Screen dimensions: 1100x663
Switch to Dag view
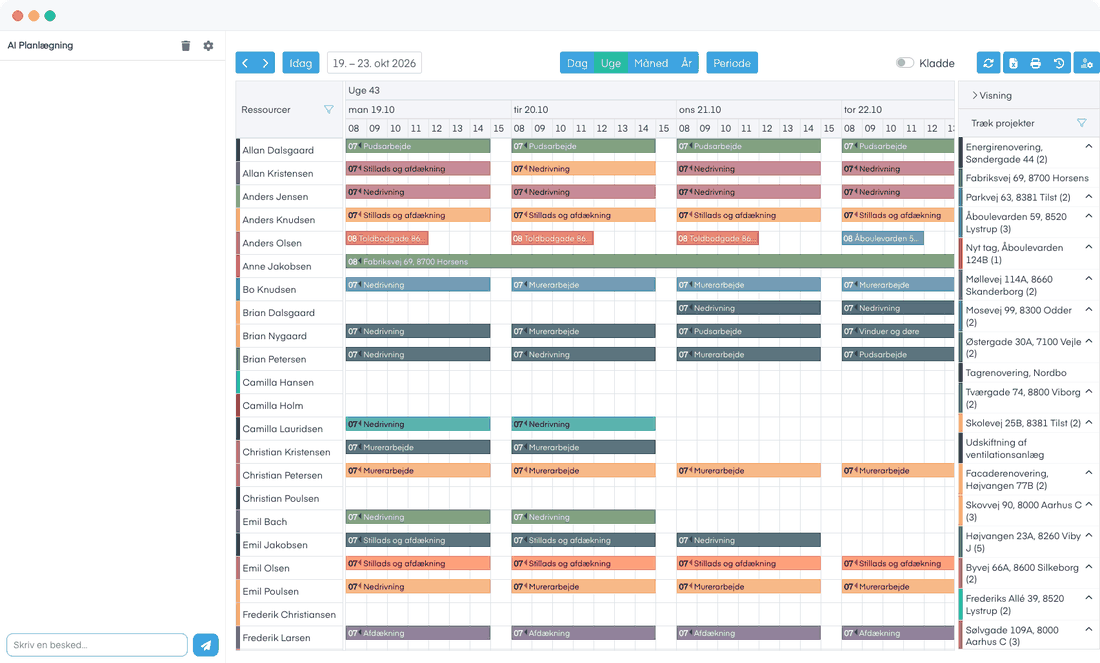577,63
